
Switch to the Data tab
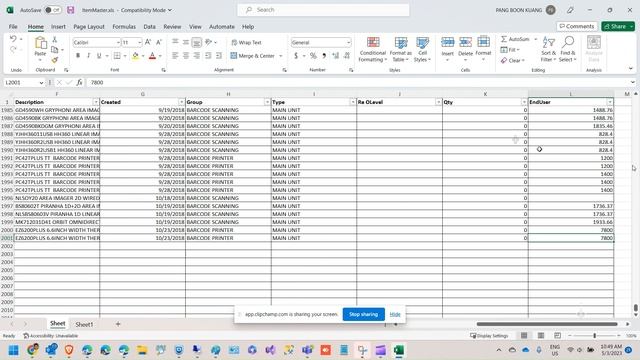(149, 27)
